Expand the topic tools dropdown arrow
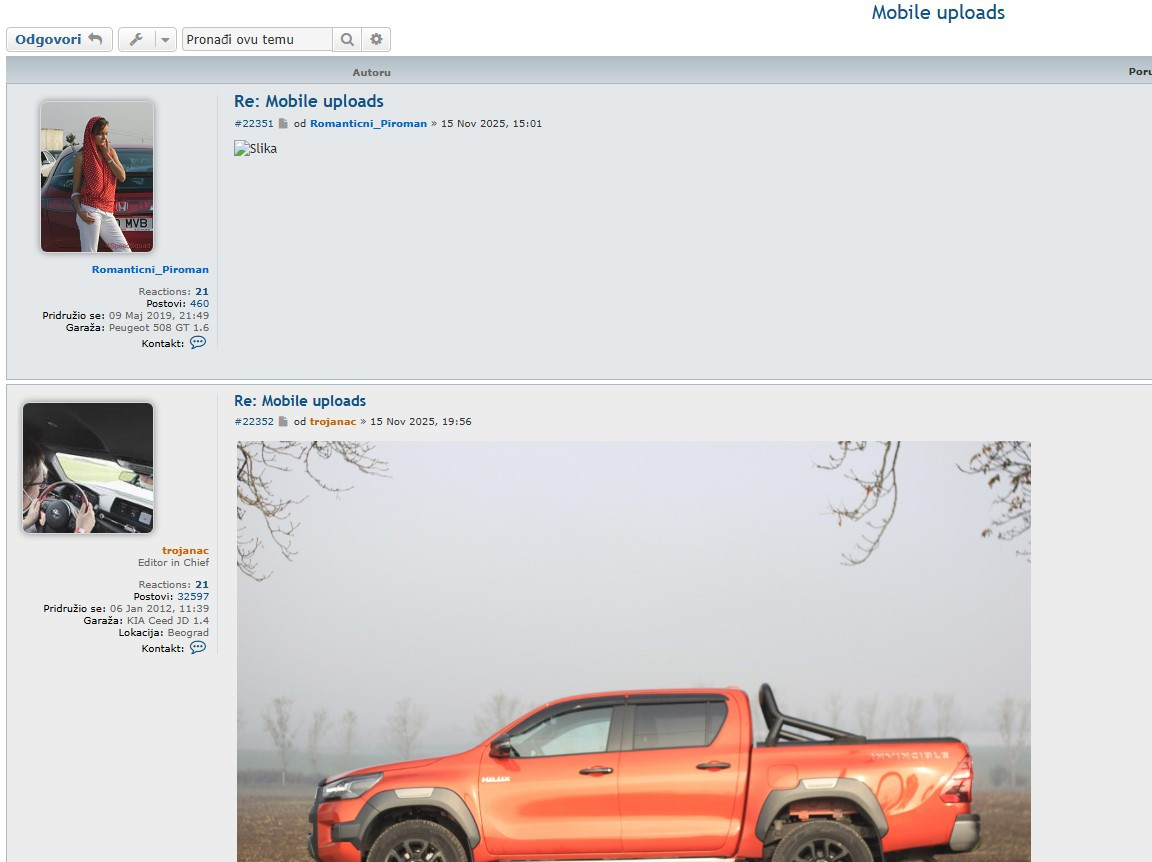 [x=165, y=40]
